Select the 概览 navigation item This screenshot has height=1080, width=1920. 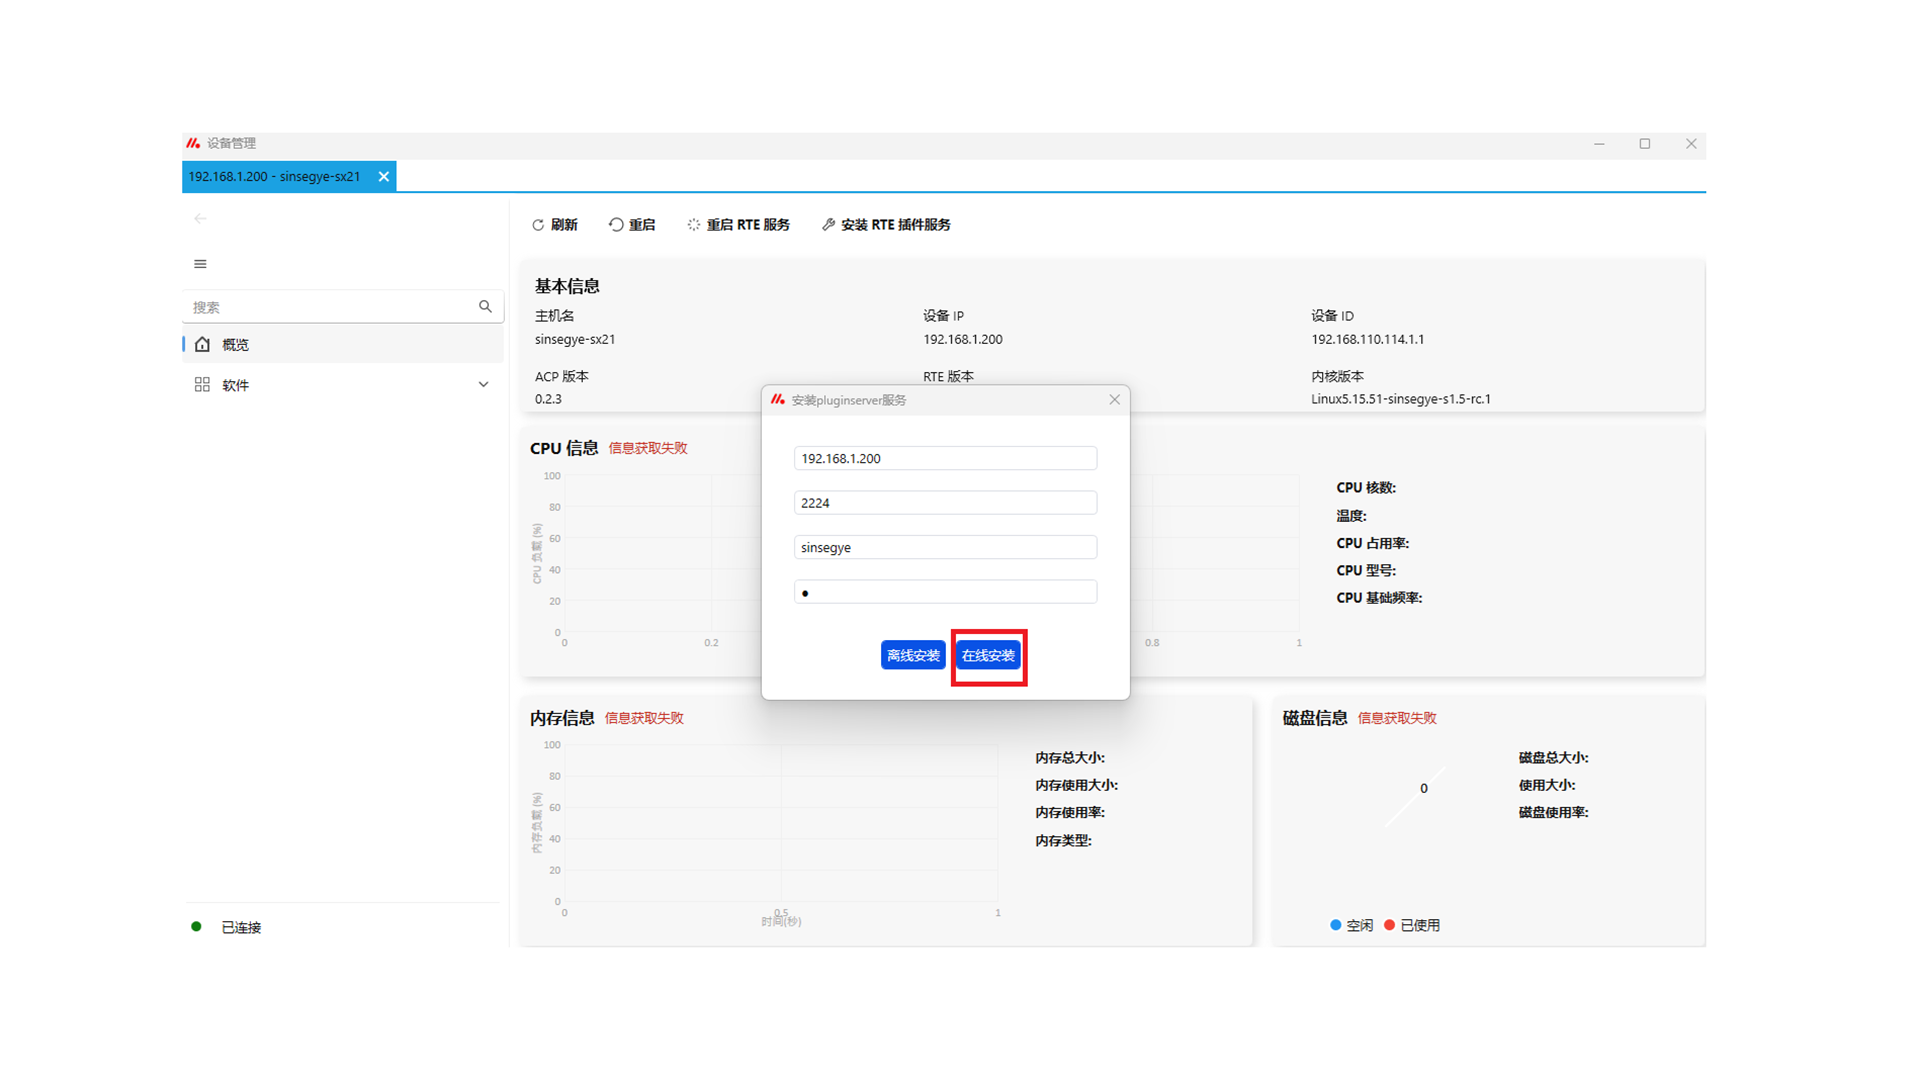236,344
